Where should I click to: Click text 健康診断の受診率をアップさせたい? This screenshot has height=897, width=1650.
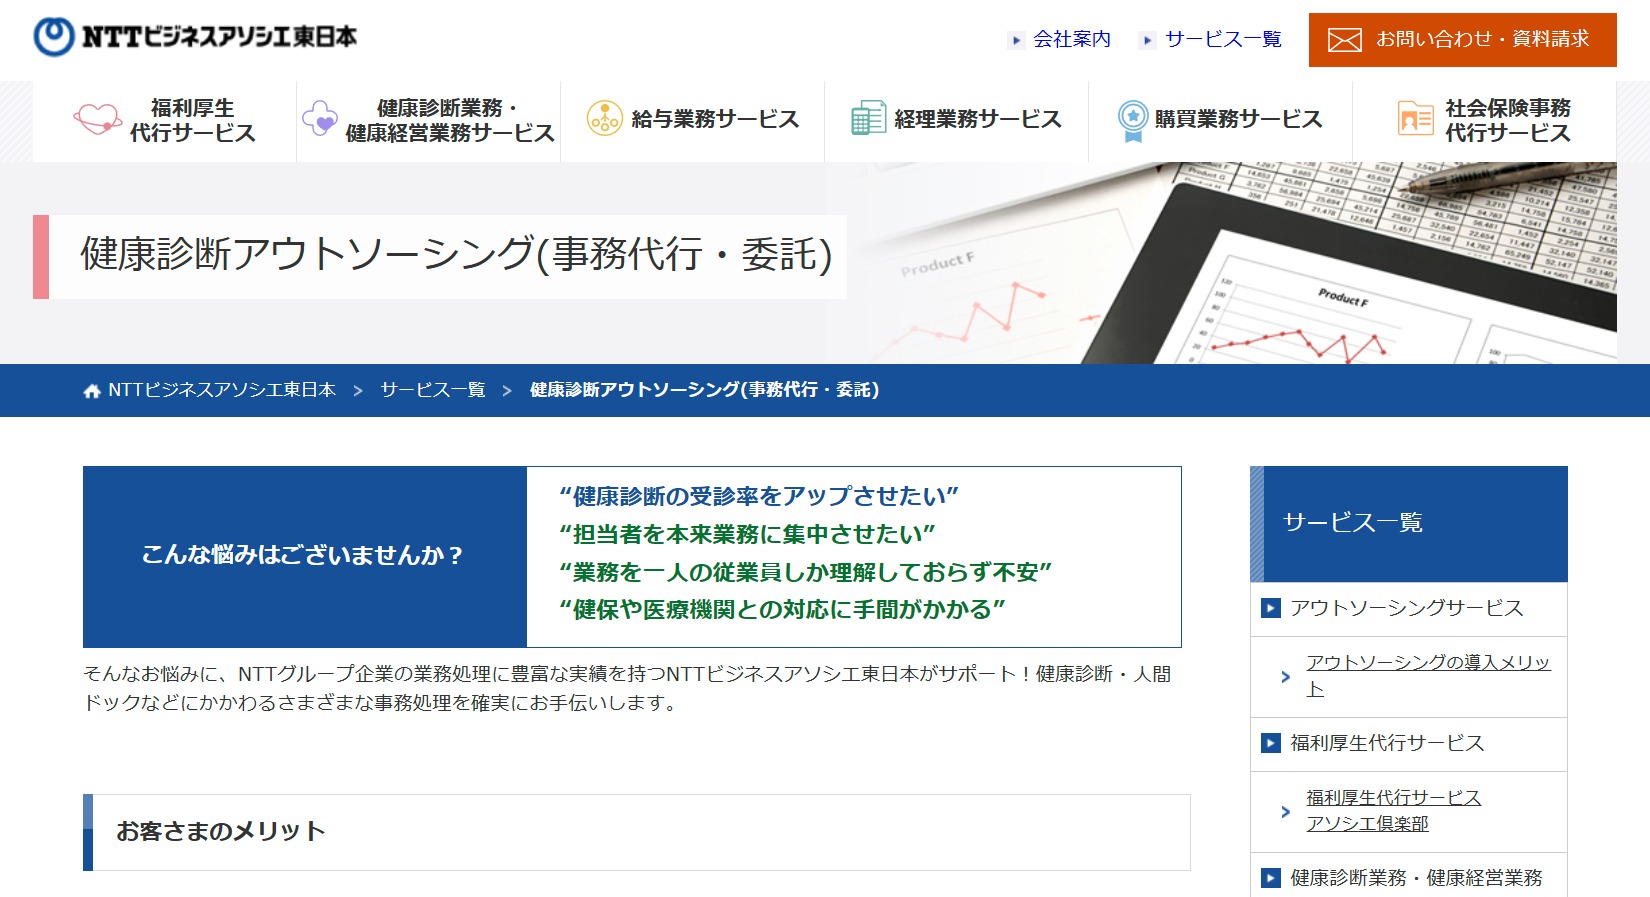(758, 496)
